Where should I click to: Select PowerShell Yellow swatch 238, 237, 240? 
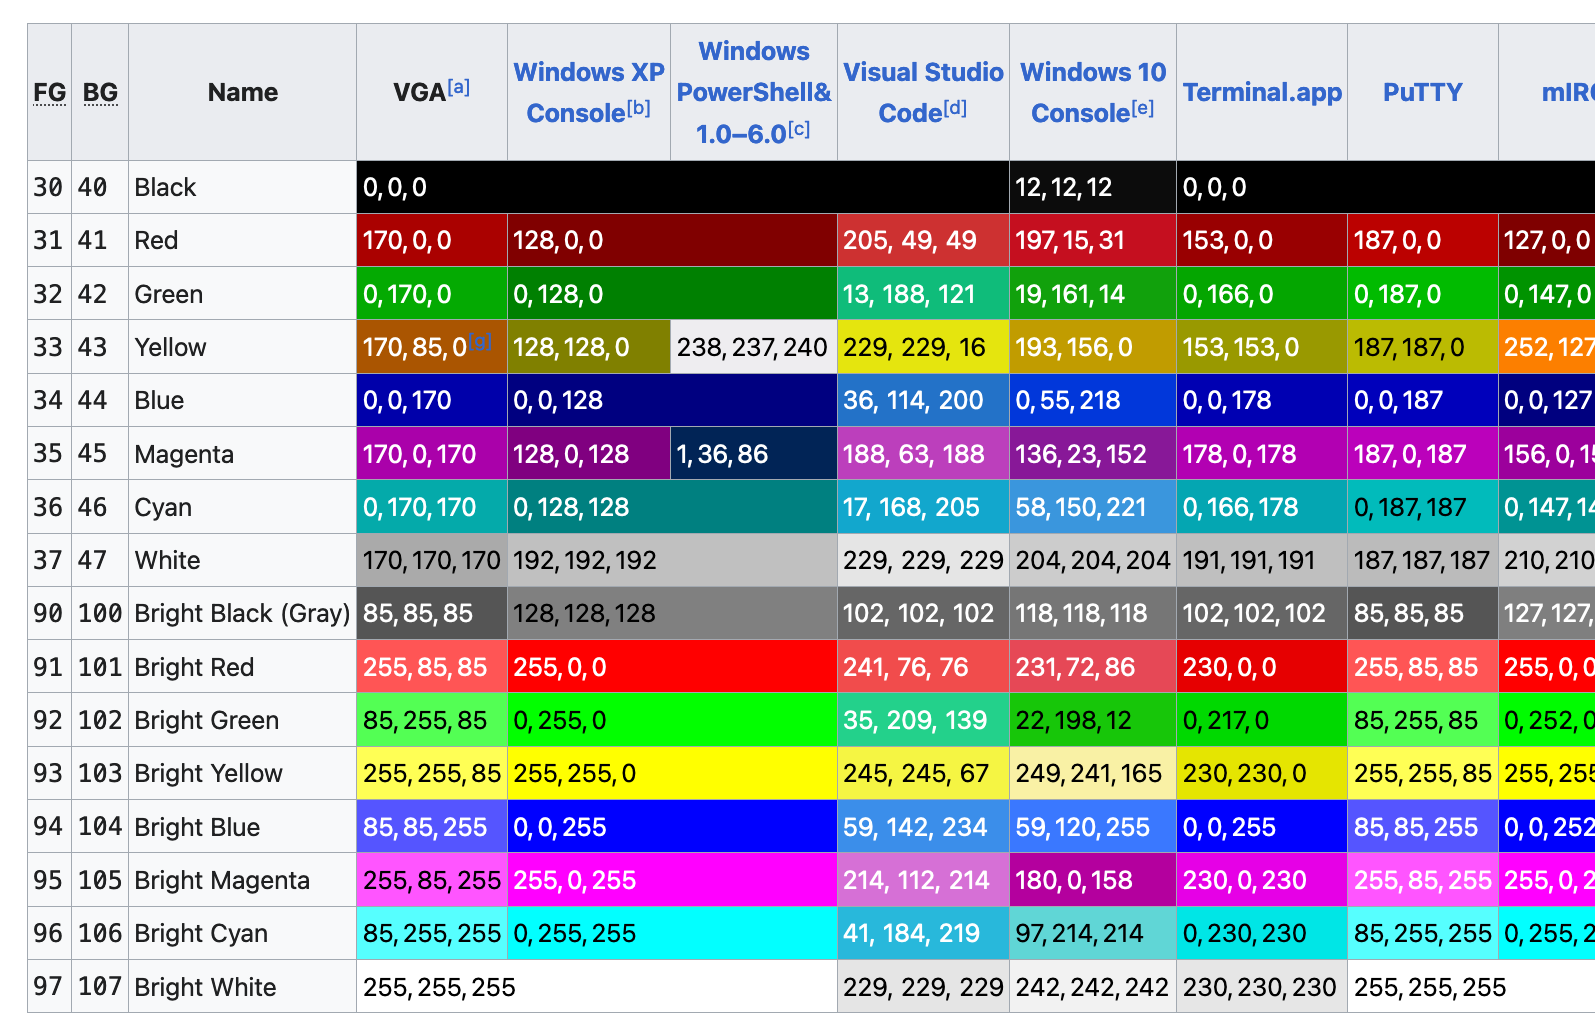[x=754, y=347]
